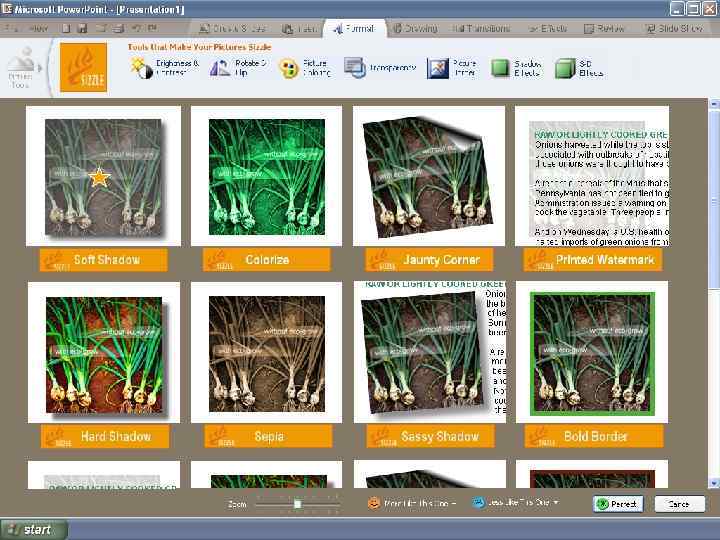Switch to the Format tab
This screenshot has height=540, width=720.
pos(354,28)
